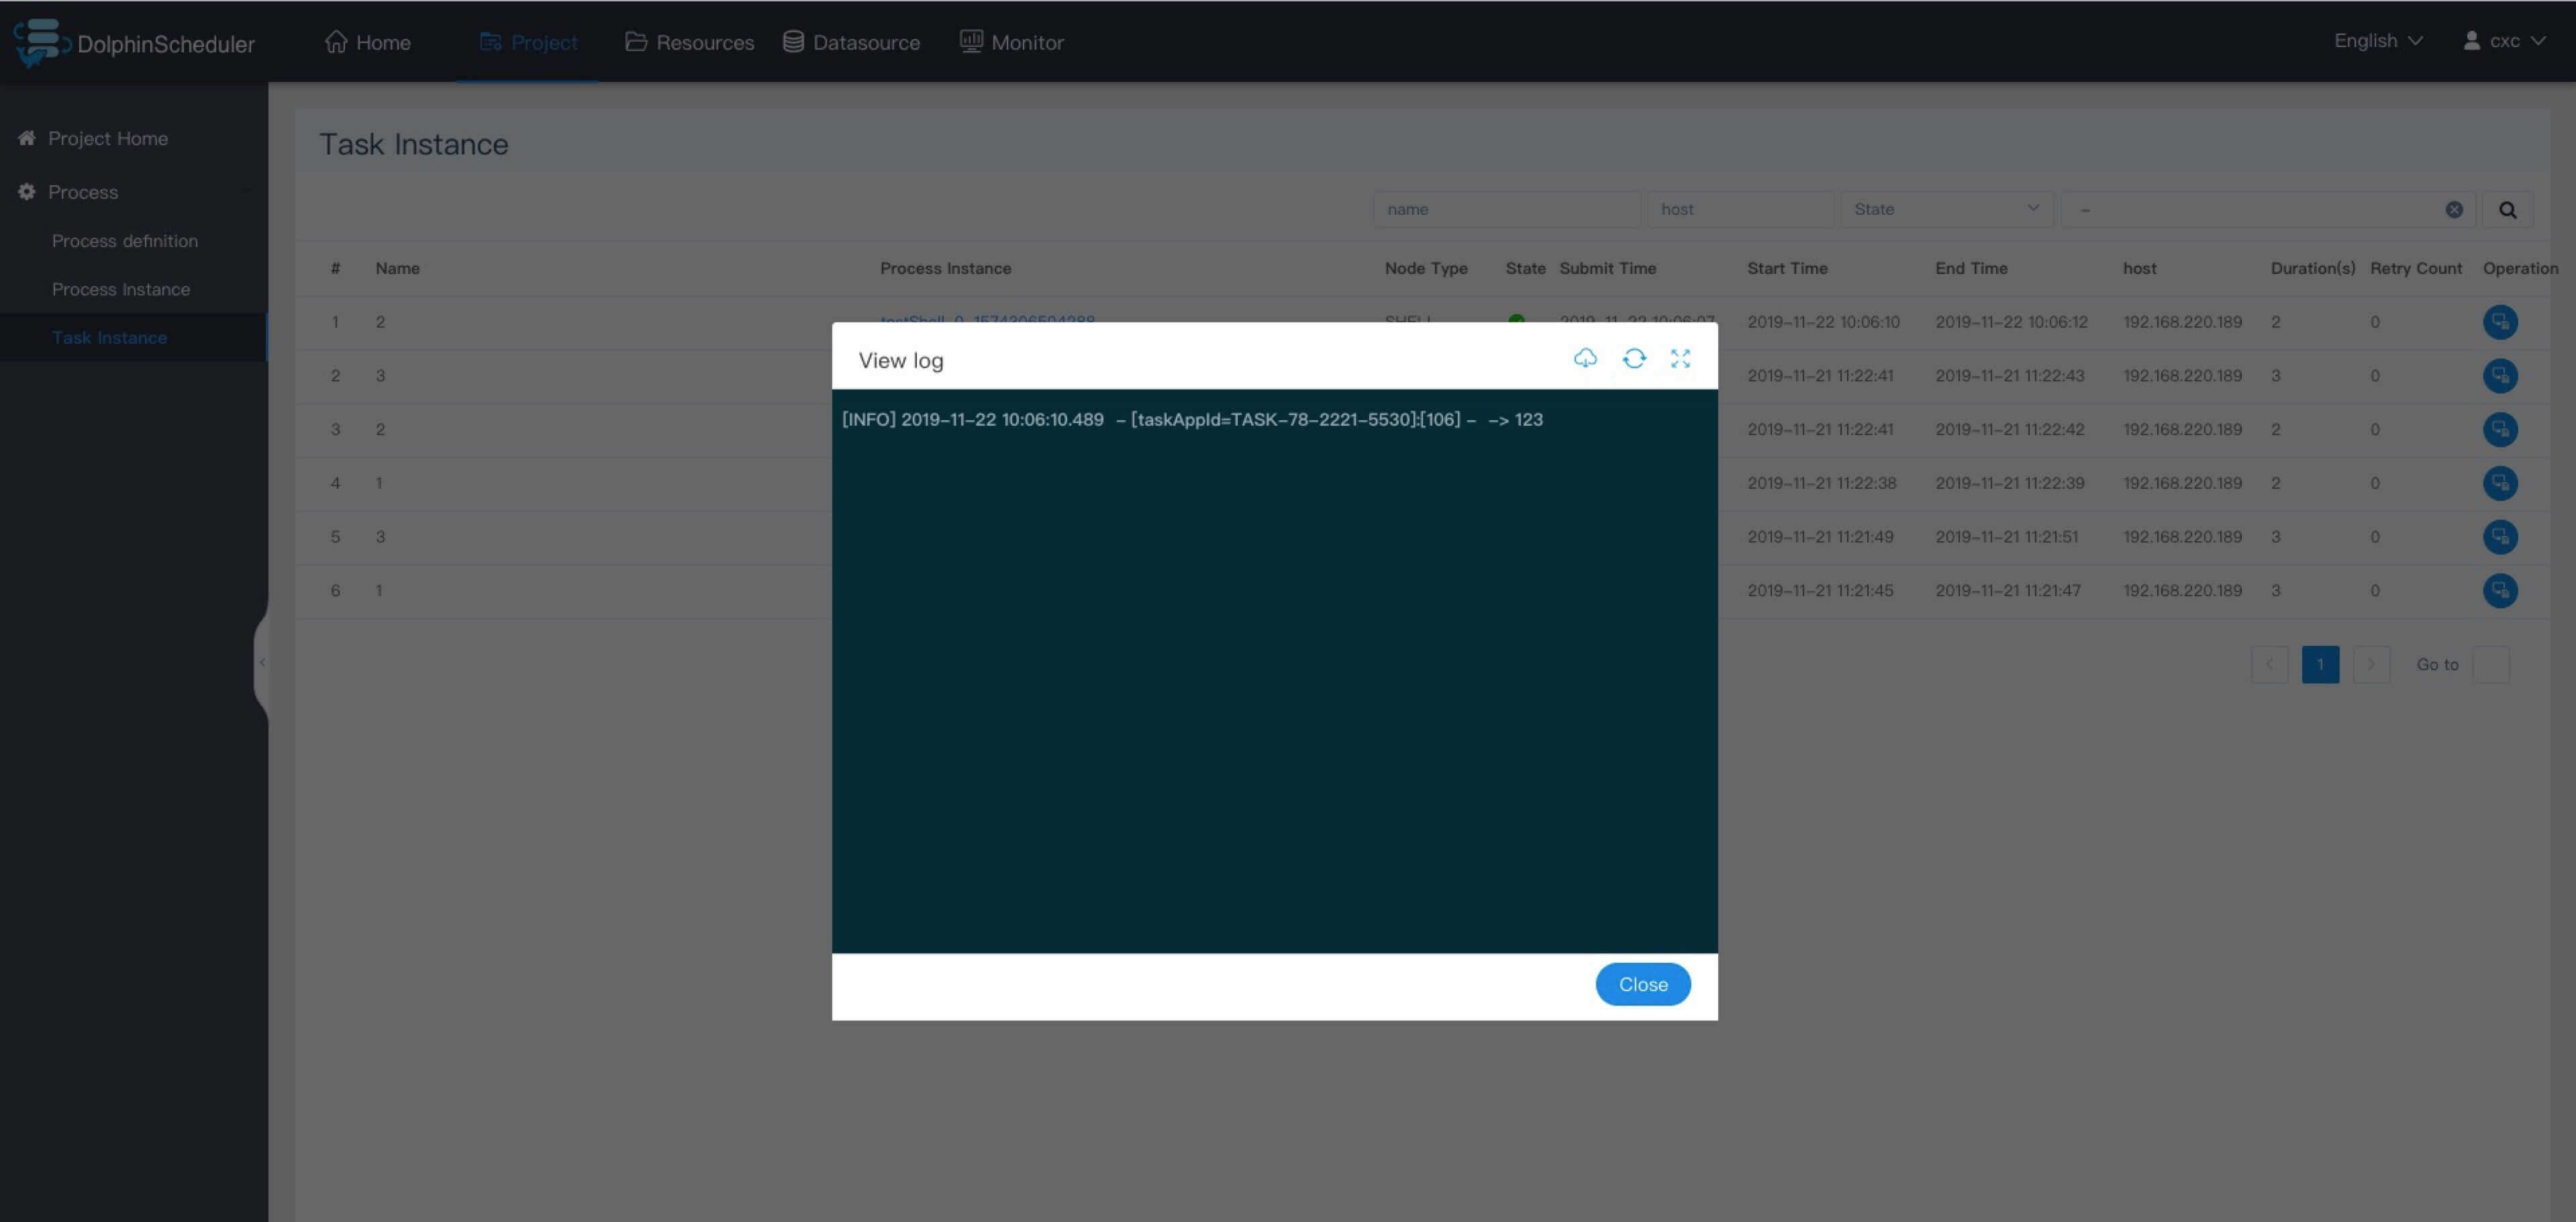Open the Resources tab

point(689,42)
